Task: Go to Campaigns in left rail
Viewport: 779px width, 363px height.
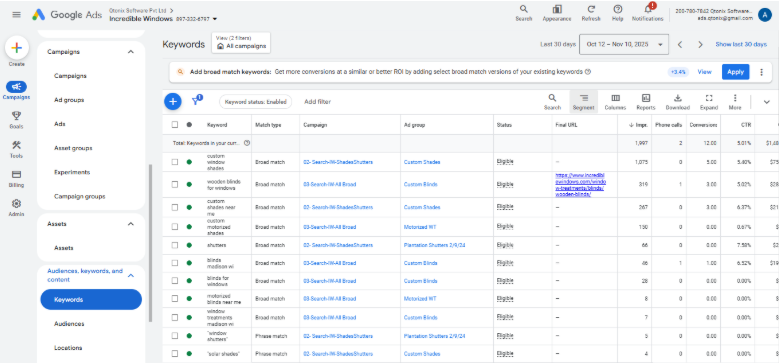Action: (x=16, y=90)
